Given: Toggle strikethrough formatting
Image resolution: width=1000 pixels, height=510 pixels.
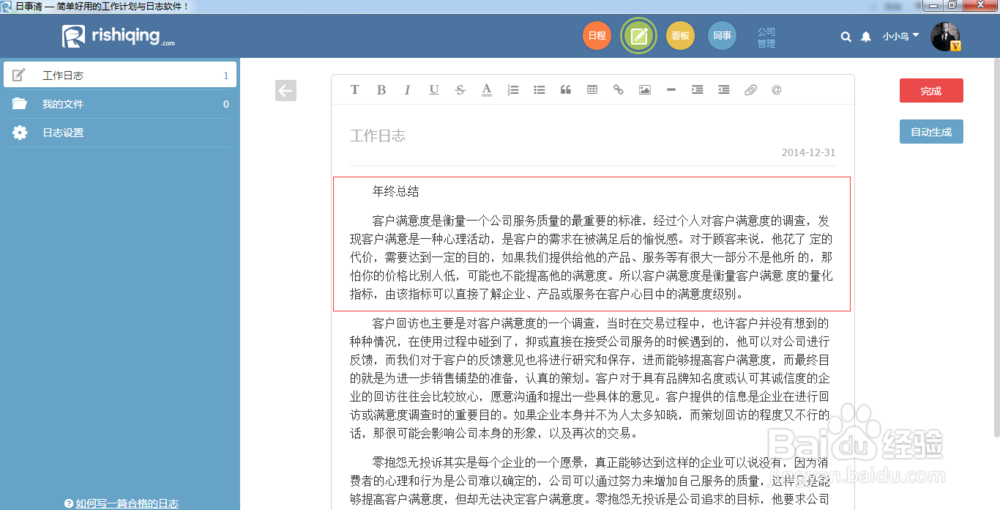Looking at the screenshot, I should pyautogui.click(x=460, y=90).
